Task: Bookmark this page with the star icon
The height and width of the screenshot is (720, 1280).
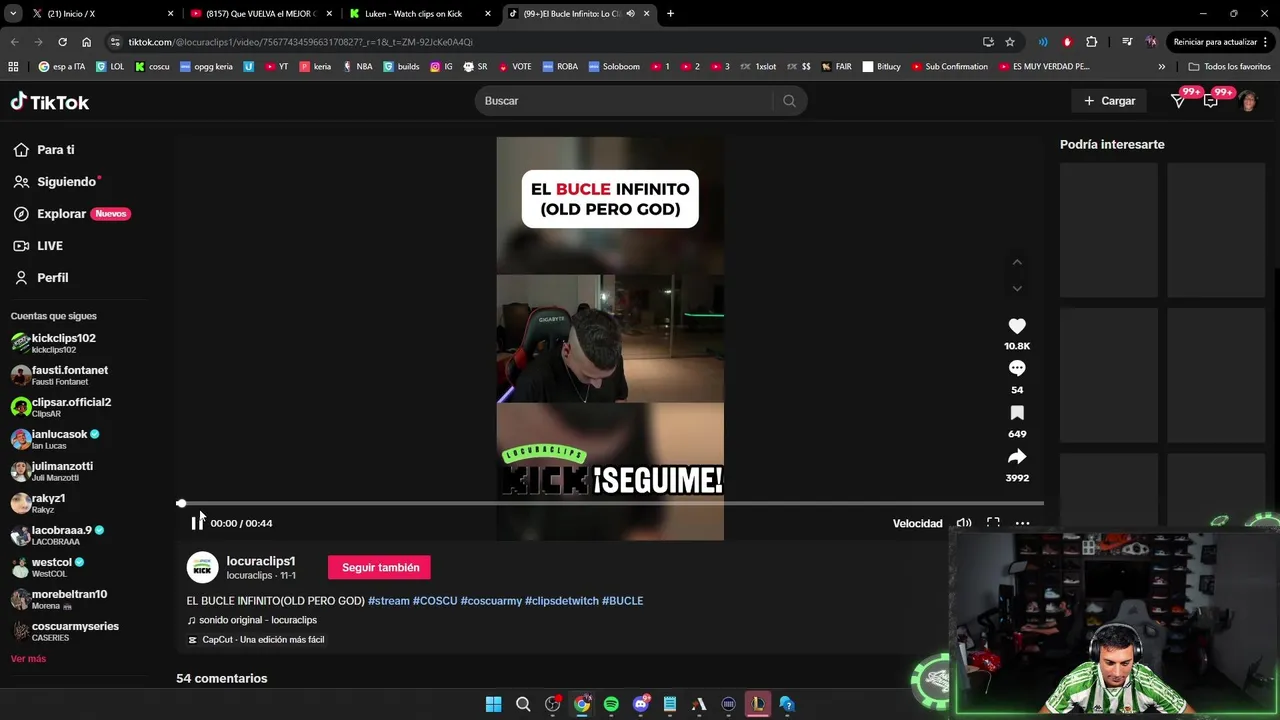Action: point(1010,42)
